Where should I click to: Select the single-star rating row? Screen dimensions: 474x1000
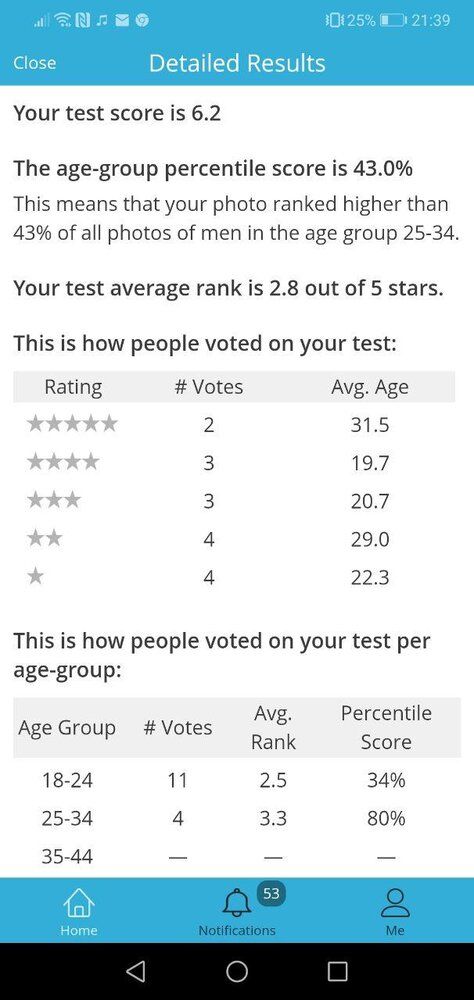click(234, 578)
